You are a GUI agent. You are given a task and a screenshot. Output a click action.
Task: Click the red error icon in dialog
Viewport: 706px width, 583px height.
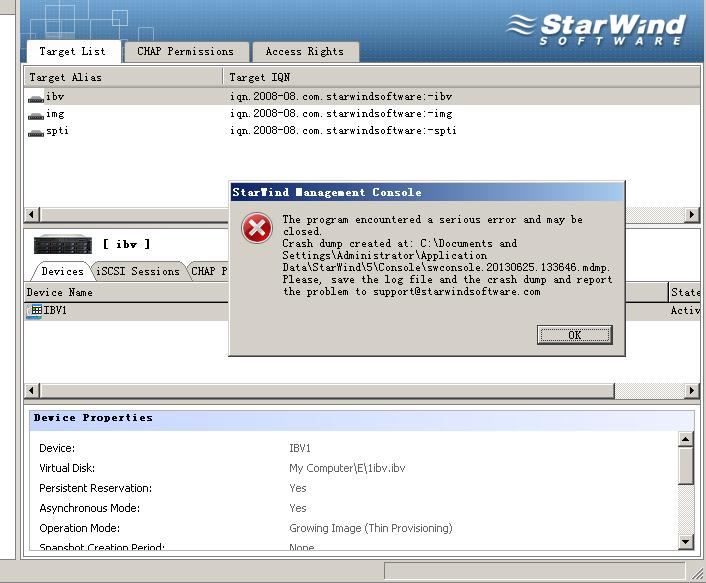click(257, 228)
